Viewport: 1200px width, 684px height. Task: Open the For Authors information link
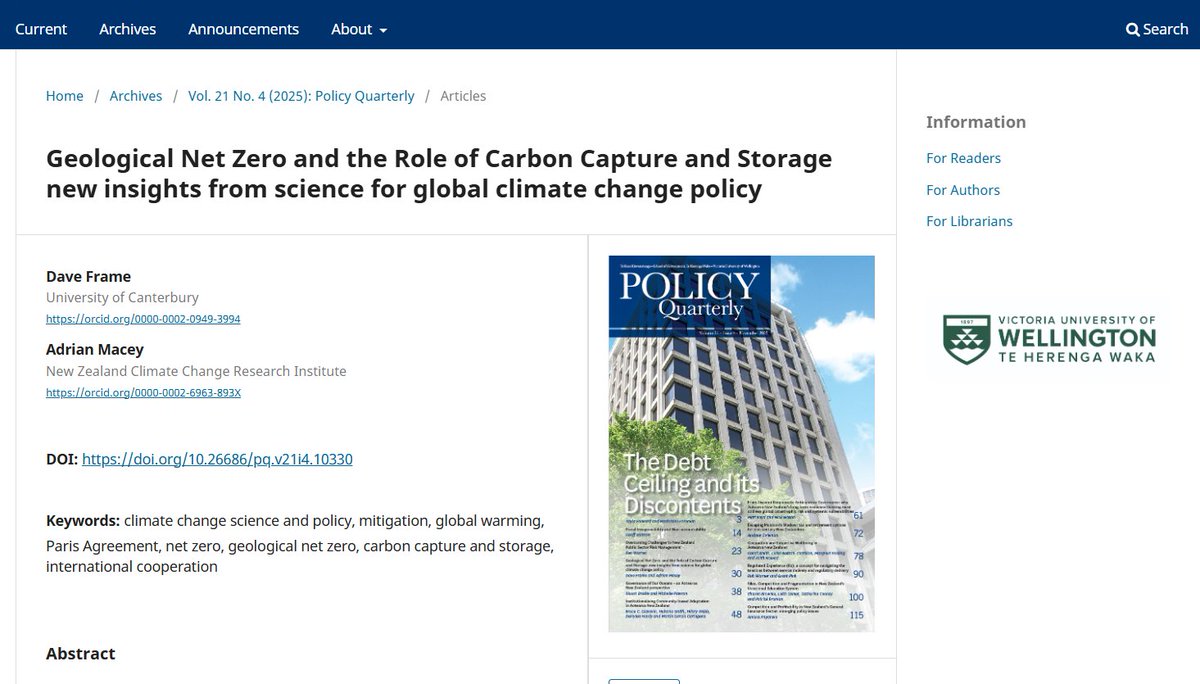click(x=963, y=190)
